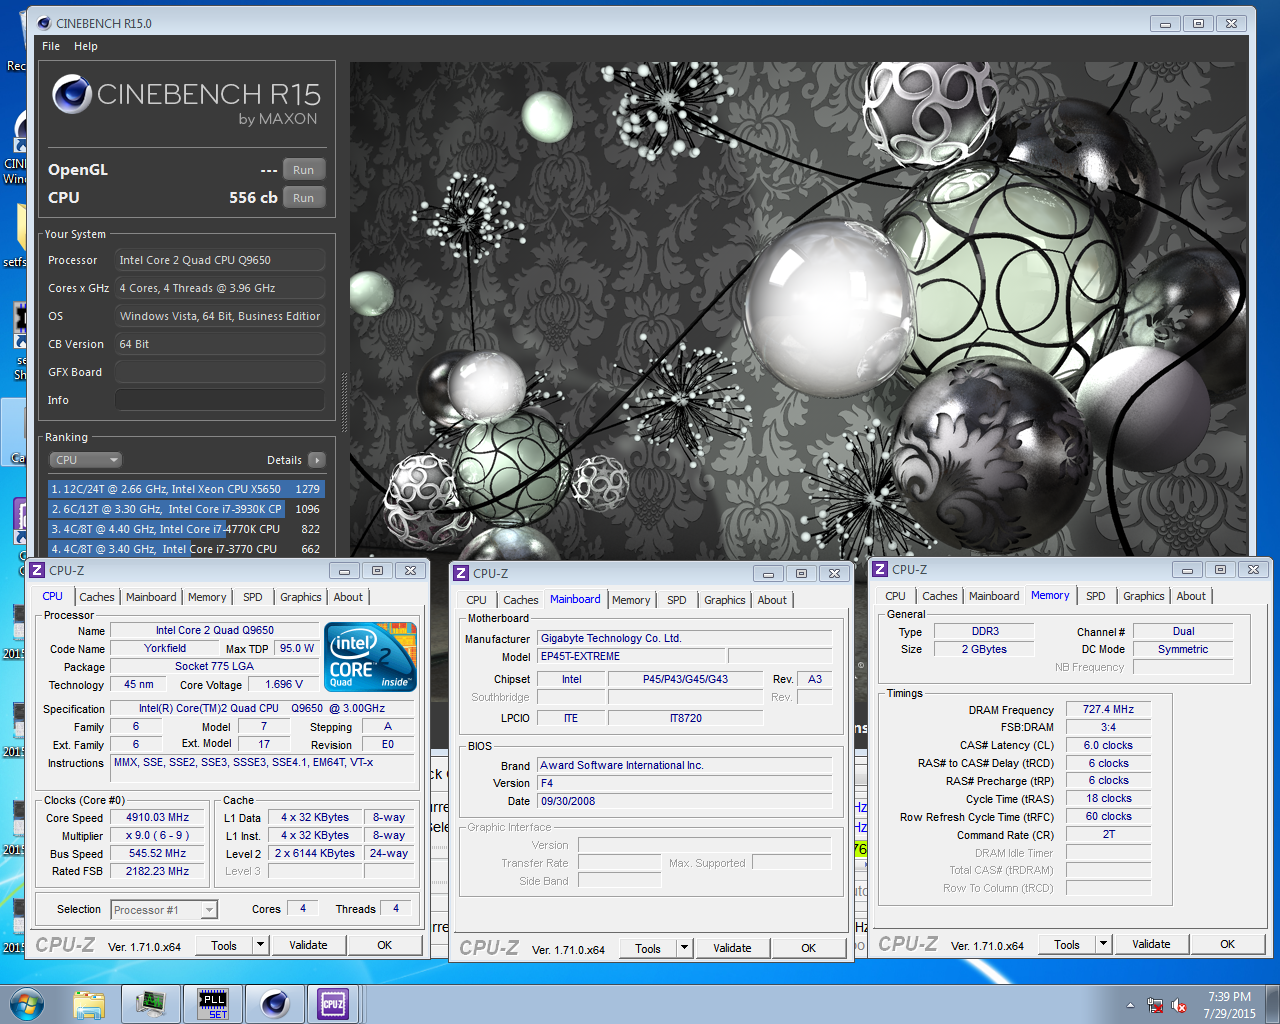The height and width of the screenshot is (1024, 1280).
Task: Select ranking row Core i7-3770
Action: click(x=186, y=549)
